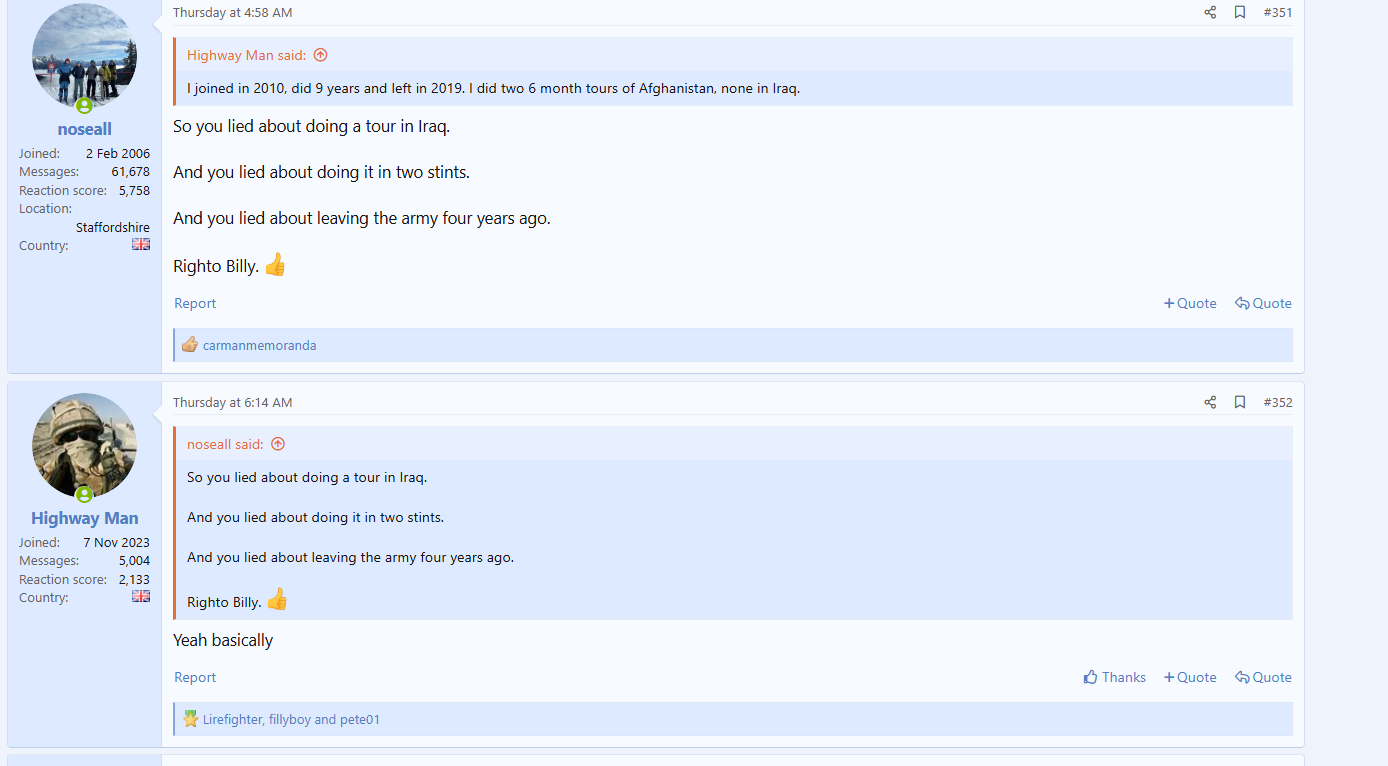
Task: Click share icon on post #352
Action: (x=1210, y=402)
